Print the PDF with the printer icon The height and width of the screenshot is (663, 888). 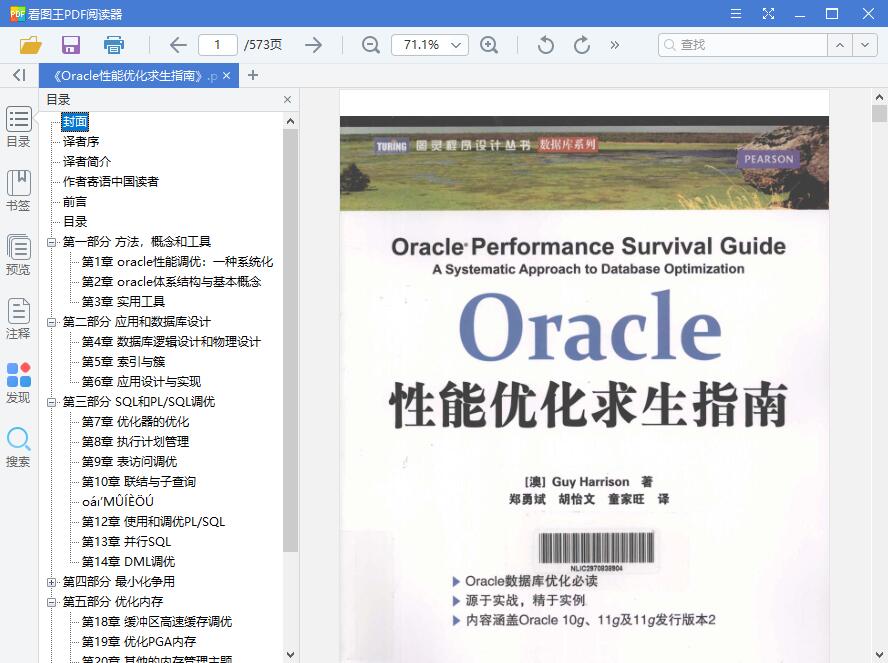[x=114, y=45]
